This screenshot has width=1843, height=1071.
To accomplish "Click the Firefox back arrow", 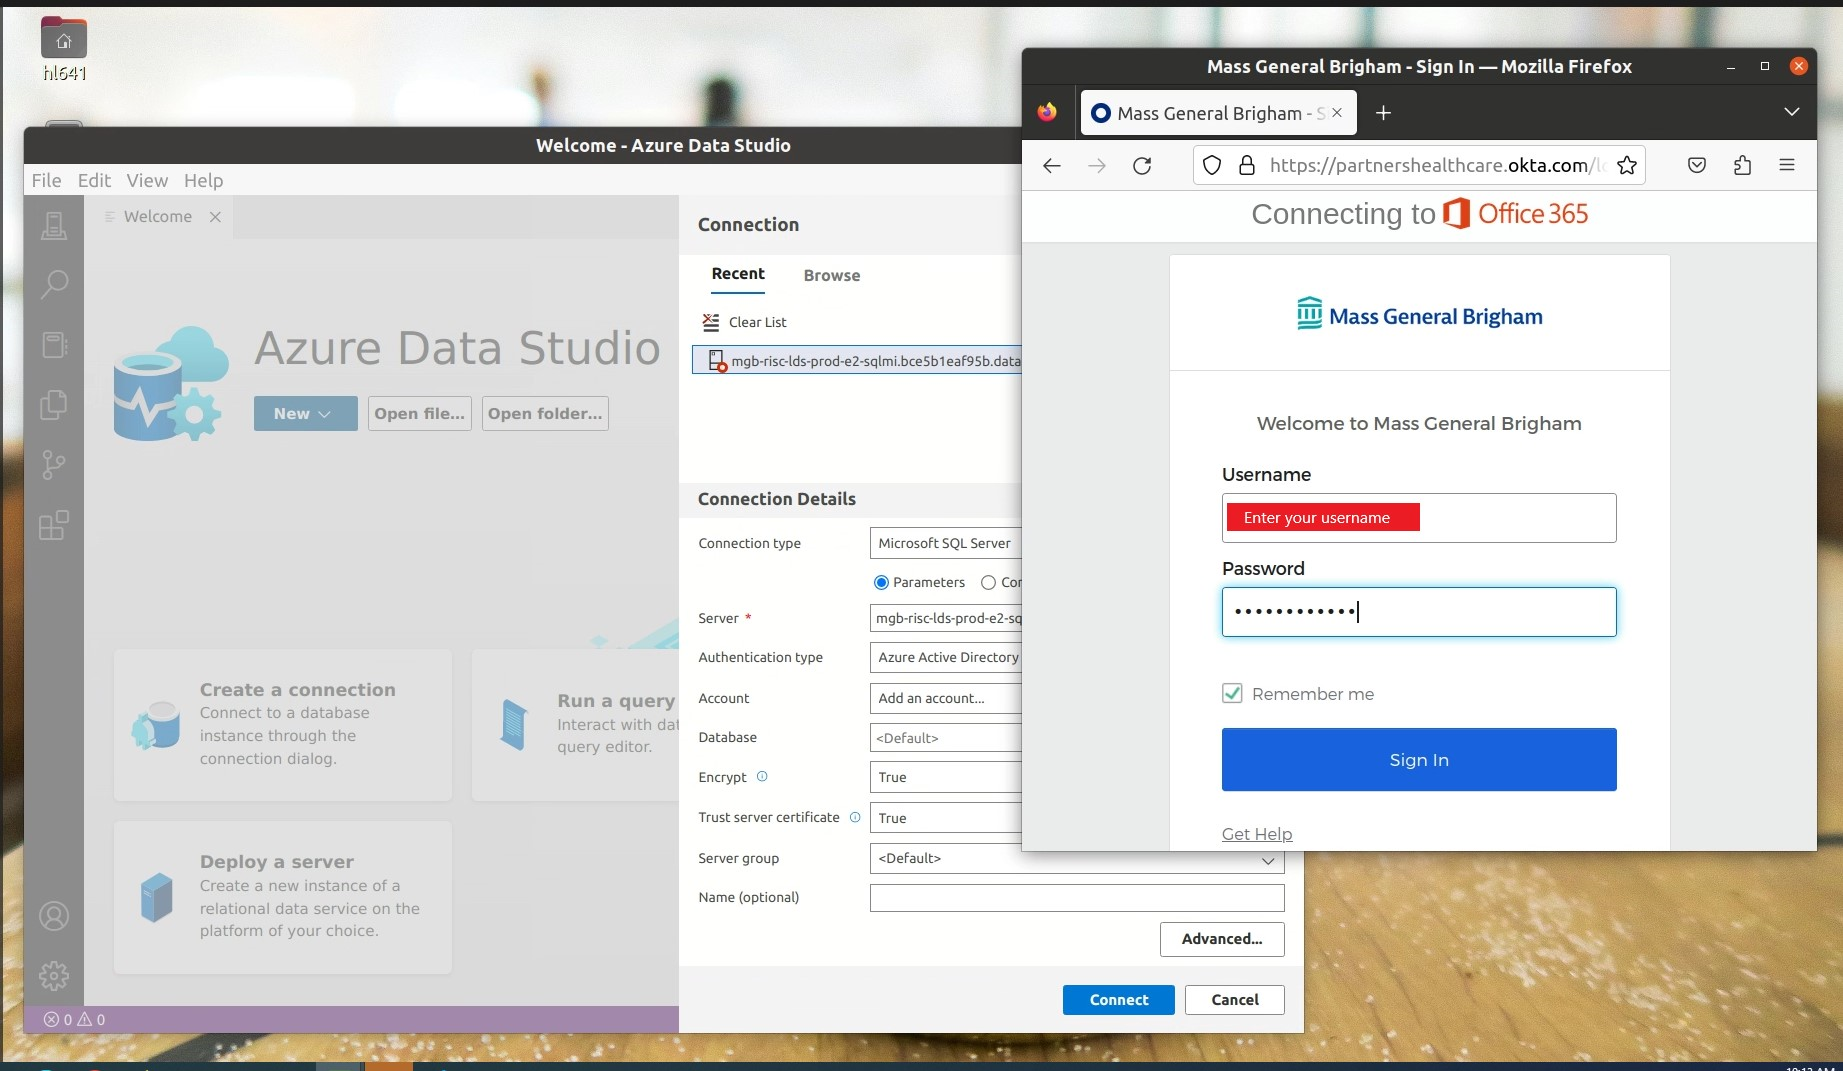I will (x=1051, y=166).
